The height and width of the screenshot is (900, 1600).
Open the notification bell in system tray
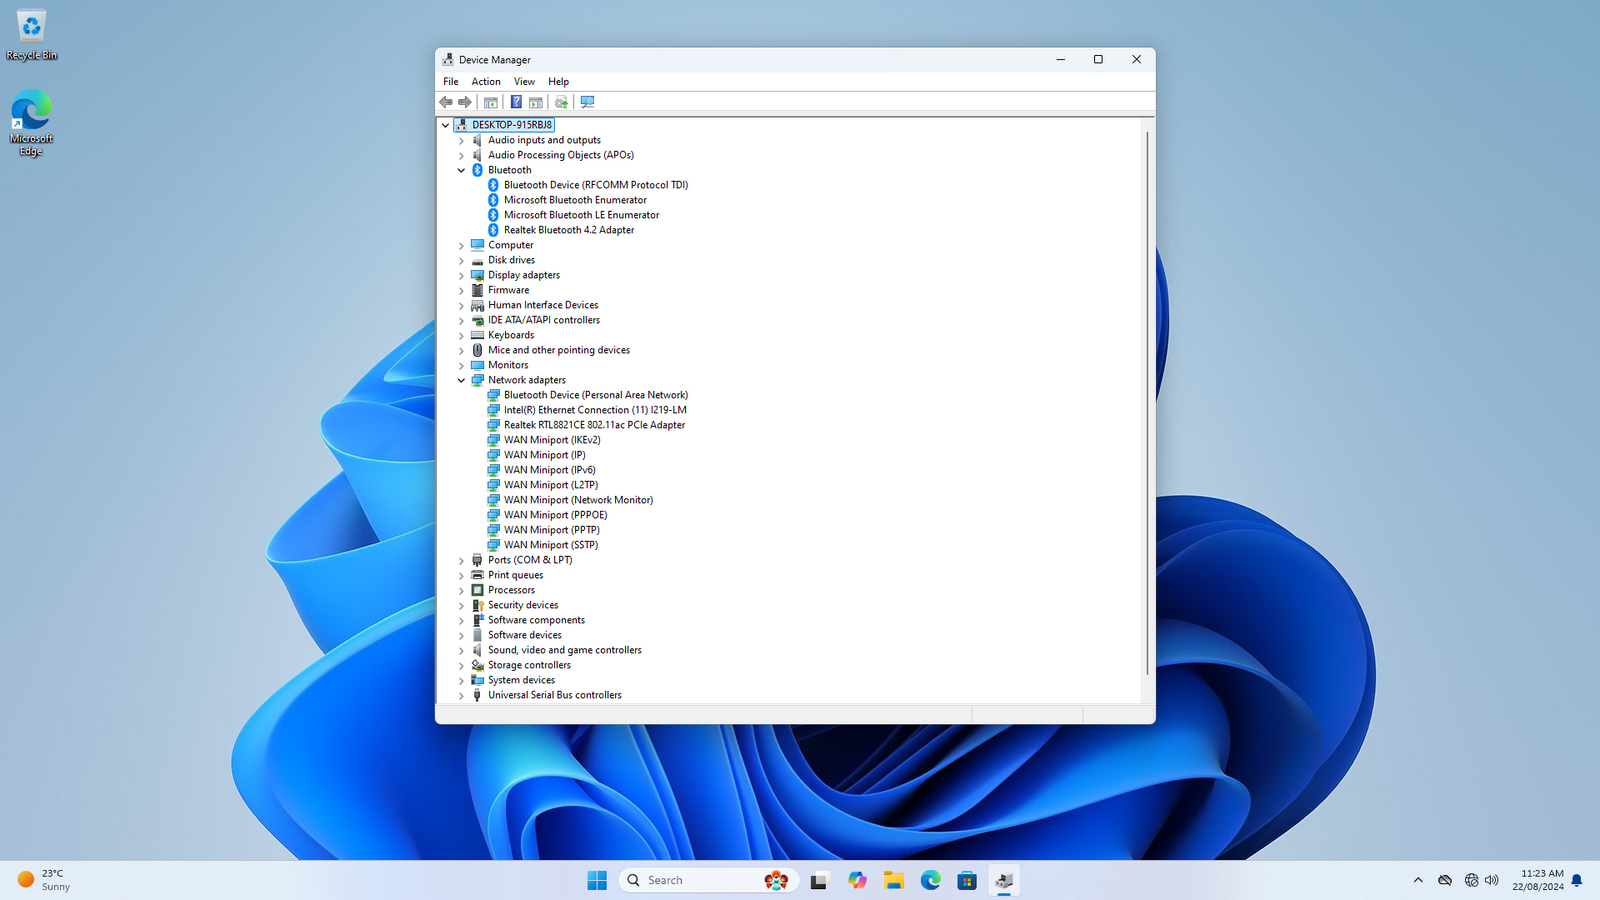point(1577,880)
